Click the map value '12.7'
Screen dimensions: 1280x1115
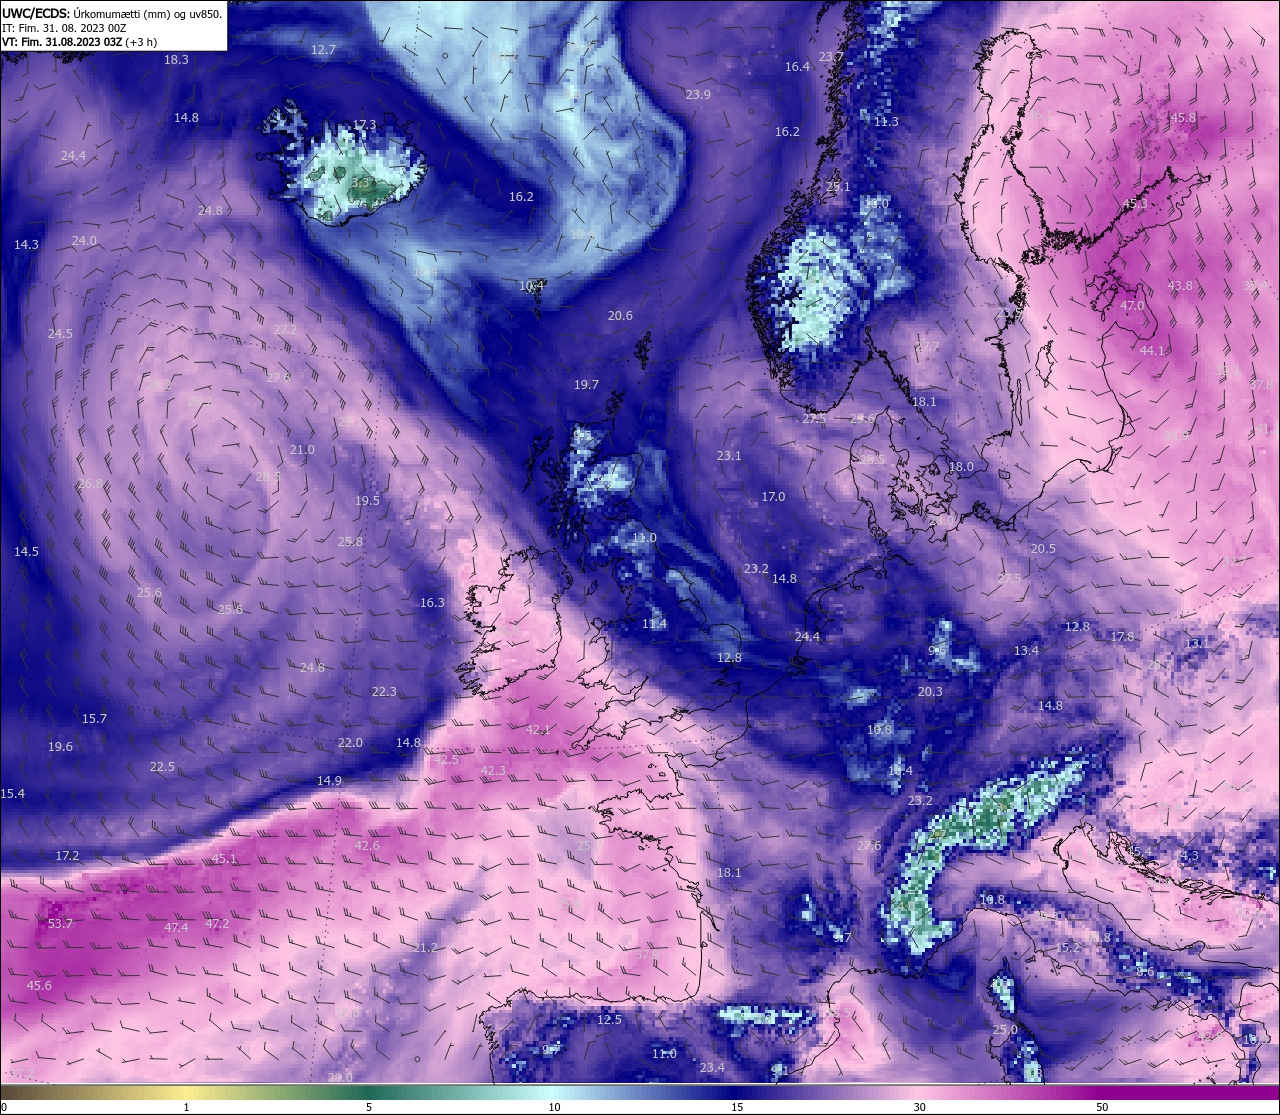323,50
